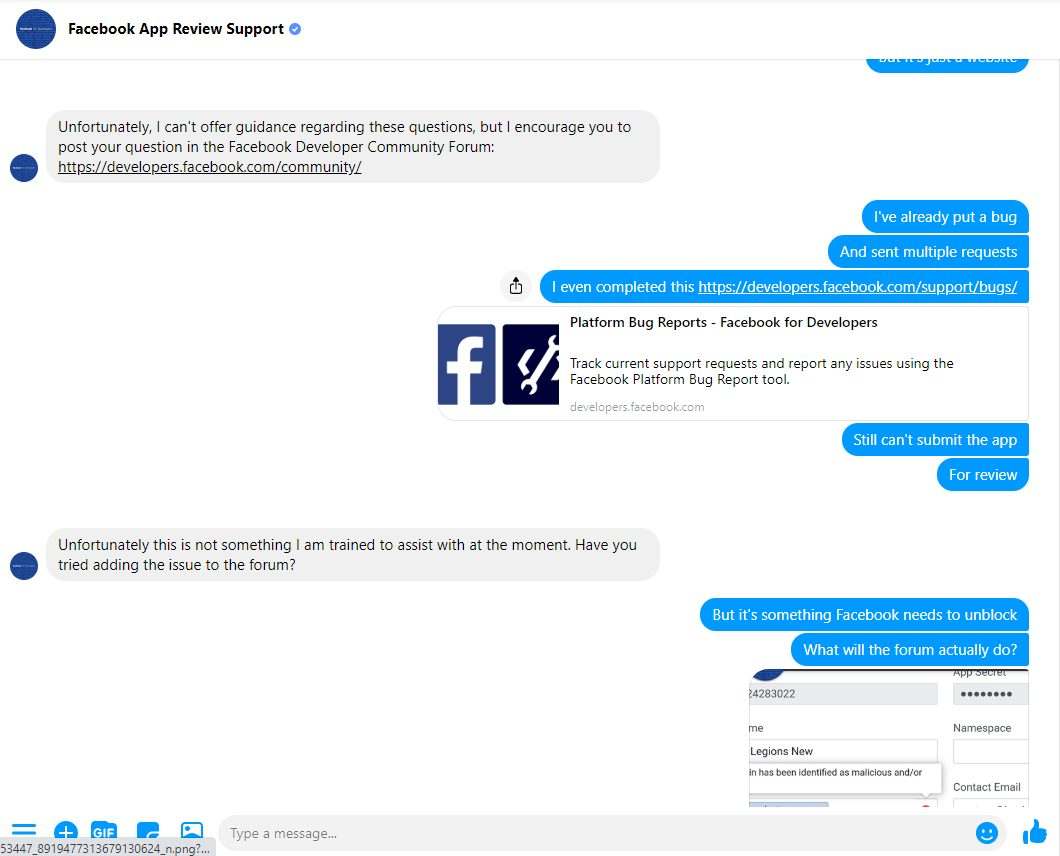Click the bot avatar beside the forum suggestion message
The height and width of the screenshot is (856, 1060).
tap(24, 566)
